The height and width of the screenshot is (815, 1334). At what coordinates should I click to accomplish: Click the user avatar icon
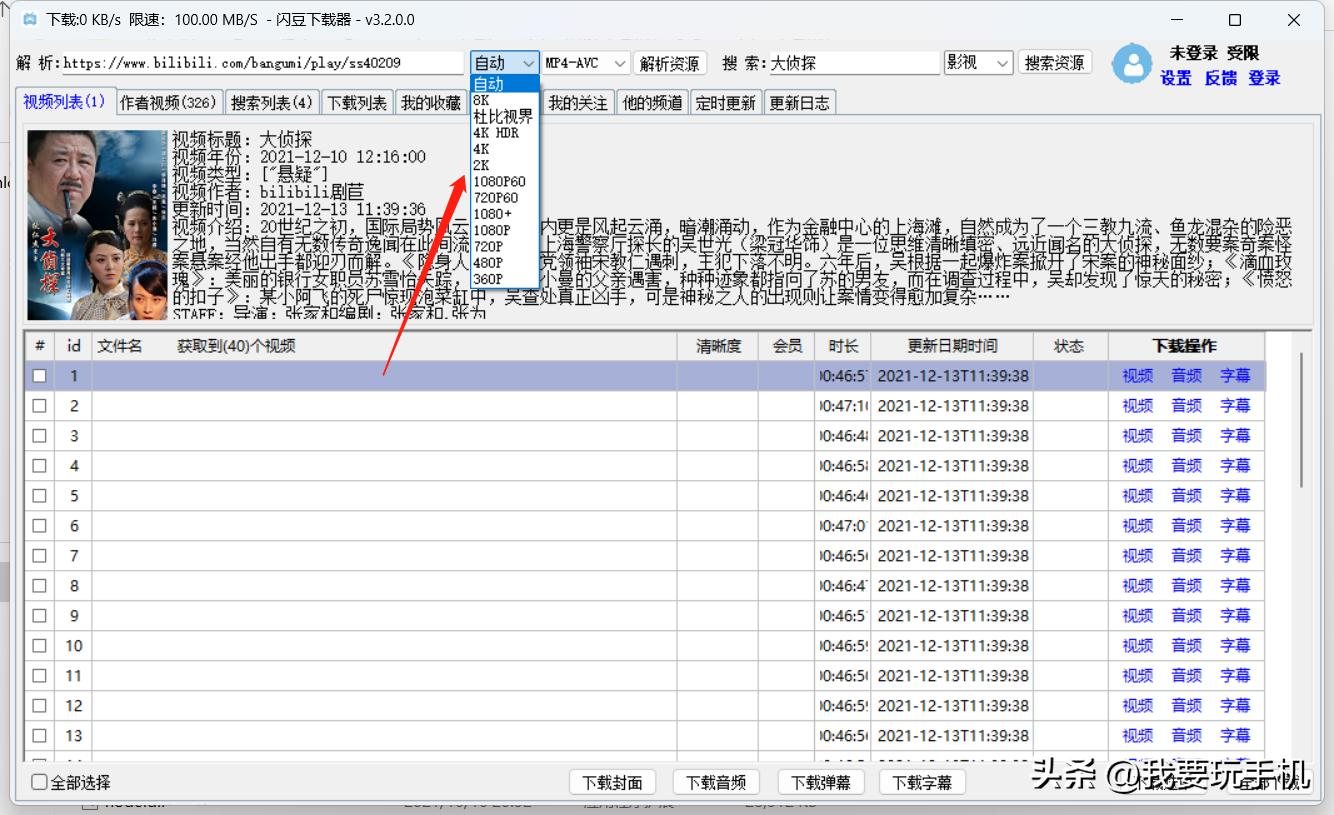[x=1132, y=64]
